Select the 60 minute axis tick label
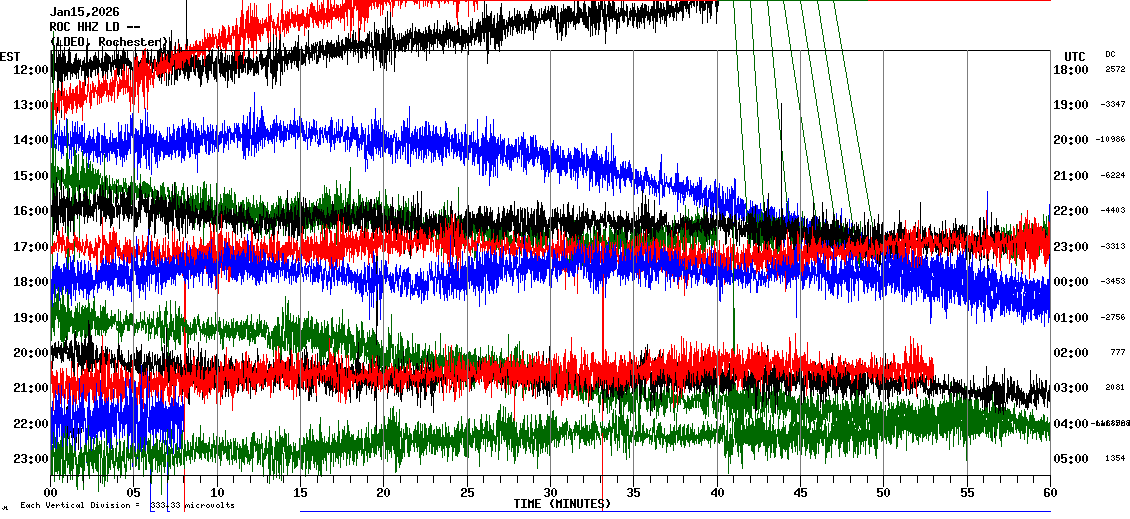 pyautogui.click(x=1049, y=492)
